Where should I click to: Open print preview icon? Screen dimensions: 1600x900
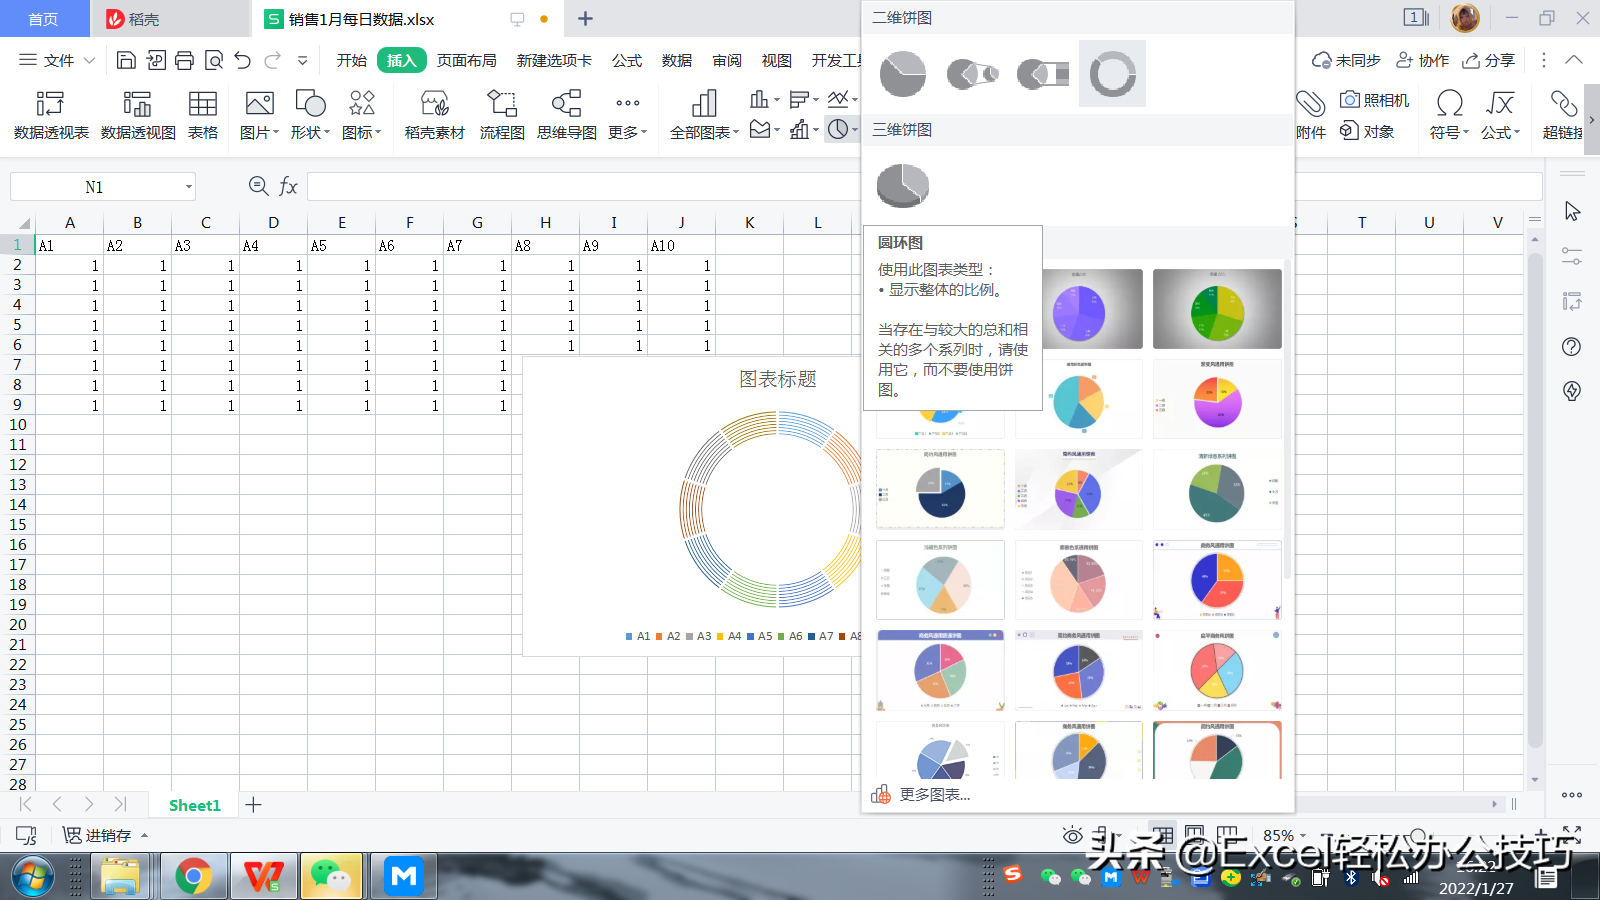point(213,60)
